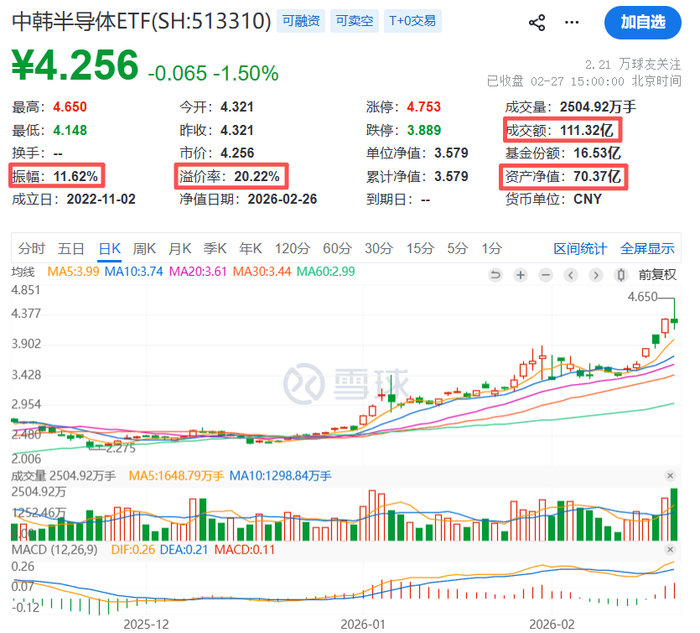Image resolution: width=700 pixels, height=633 pixels.
Task: Click the volume MA10:1298.84万手 label
Action: [x=280, y=476]
